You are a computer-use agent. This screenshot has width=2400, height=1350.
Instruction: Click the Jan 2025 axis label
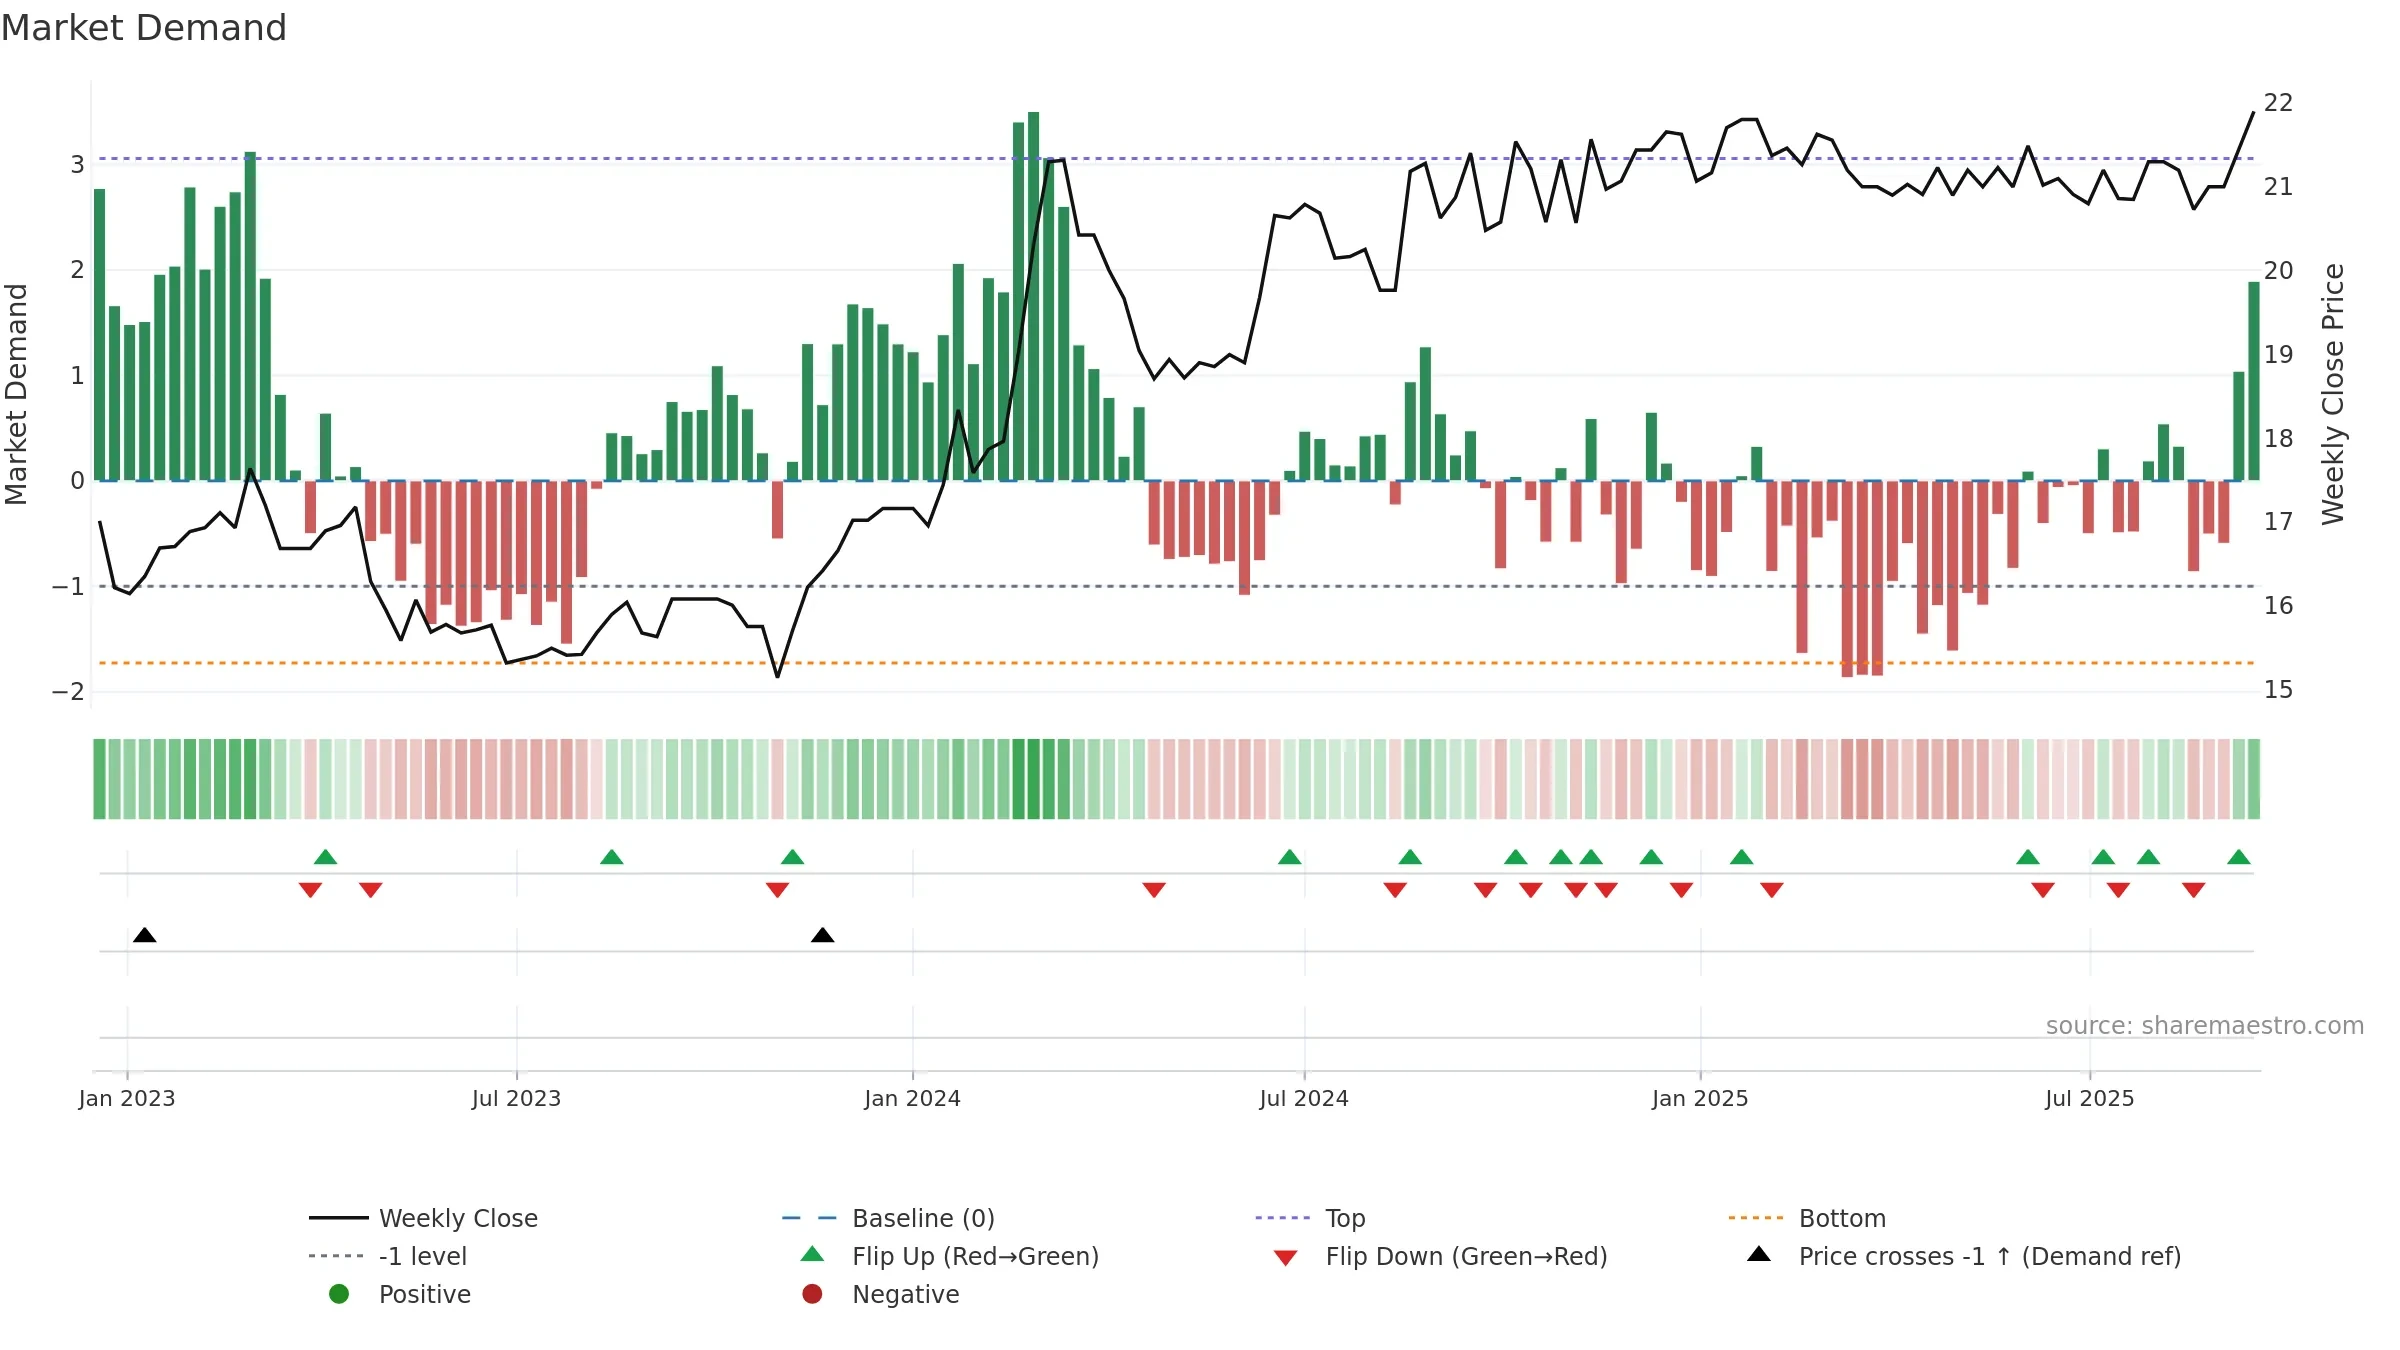point(1701,1098)
